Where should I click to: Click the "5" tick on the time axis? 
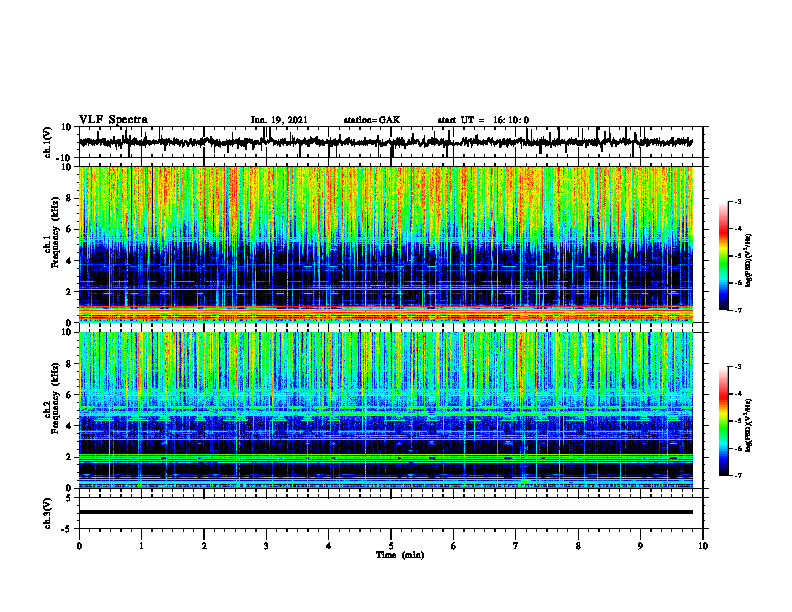pos(391,546)
